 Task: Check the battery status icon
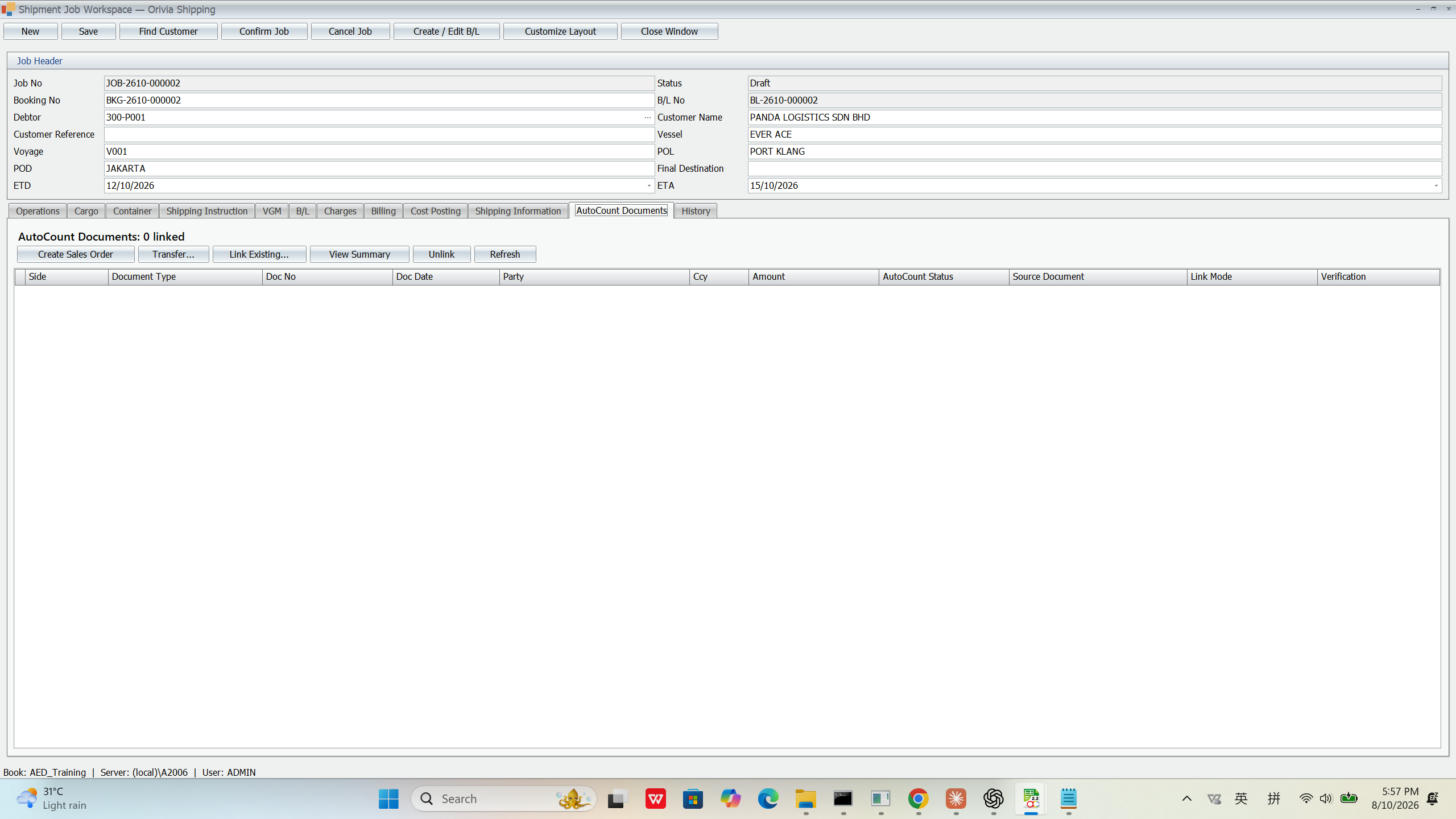point(1349,798)
